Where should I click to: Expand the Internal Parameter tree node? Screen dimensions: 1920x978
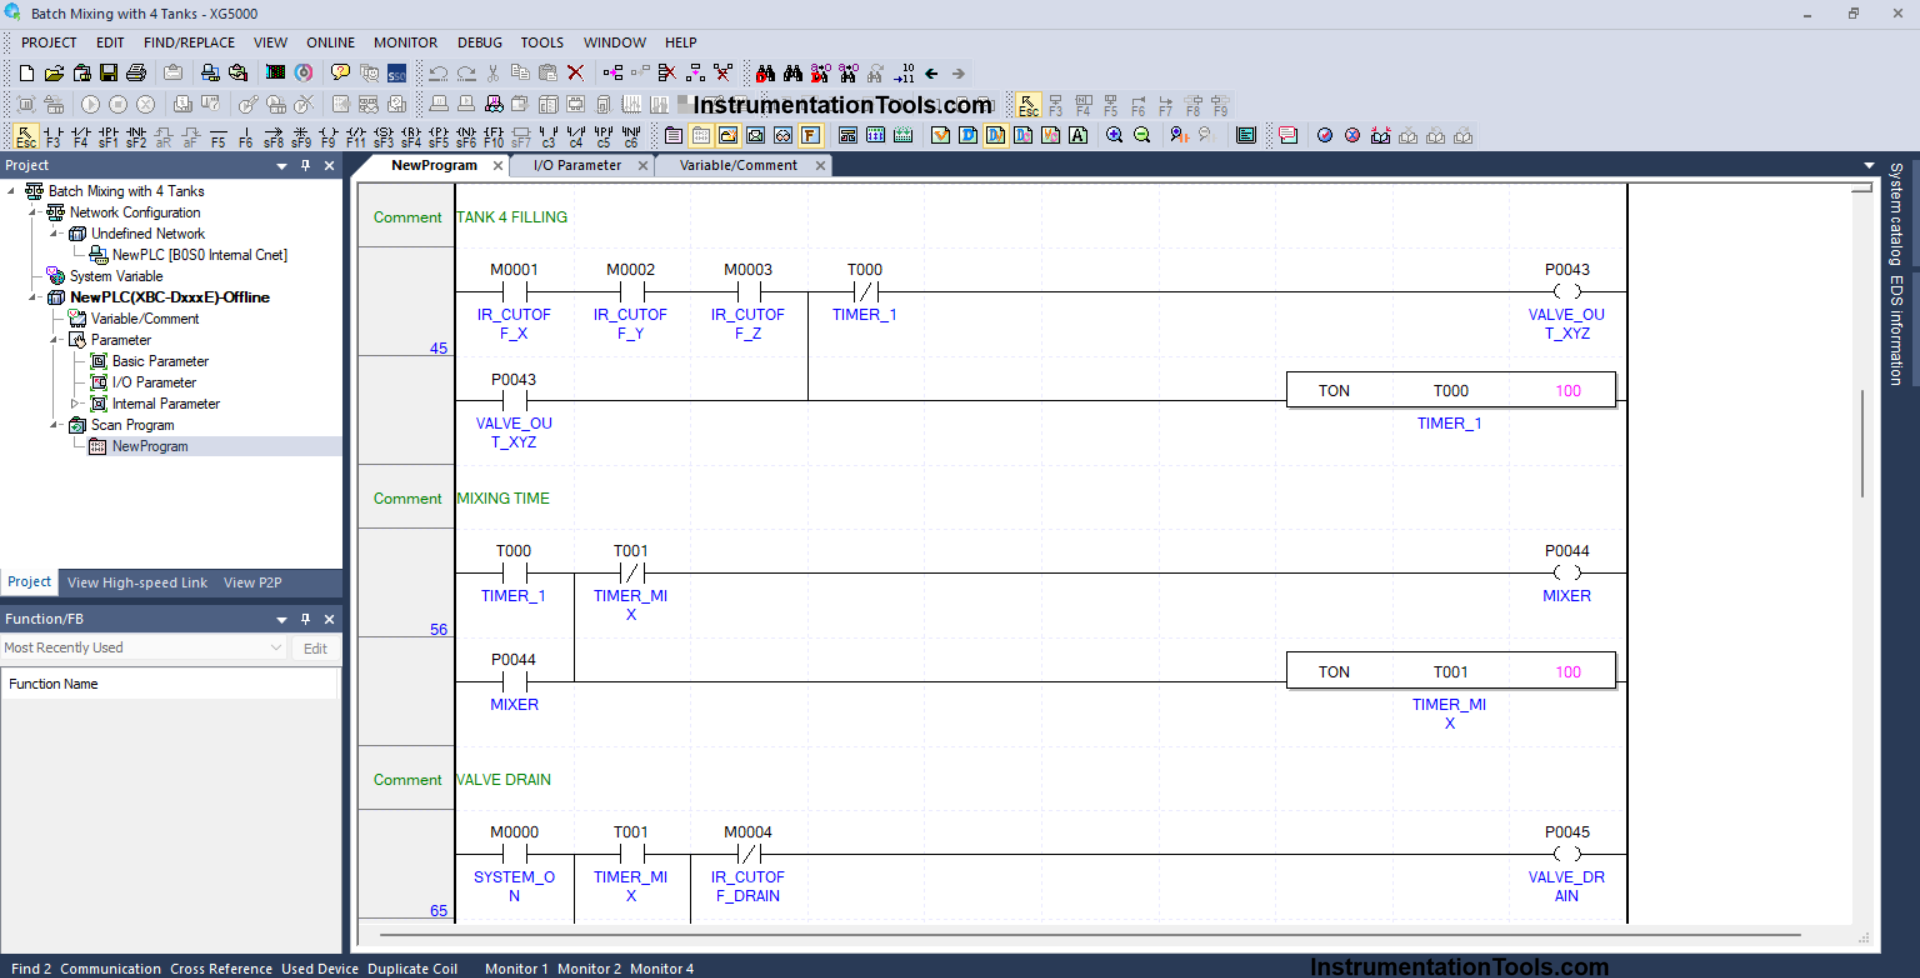click(74, 404)
